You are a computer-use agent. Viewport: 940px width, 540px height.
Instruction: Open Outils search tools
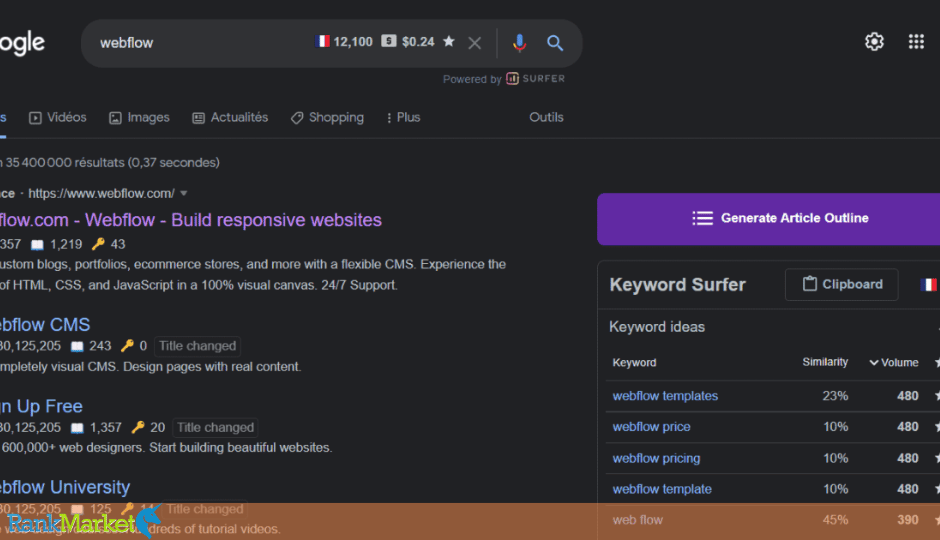coord(546,117)
